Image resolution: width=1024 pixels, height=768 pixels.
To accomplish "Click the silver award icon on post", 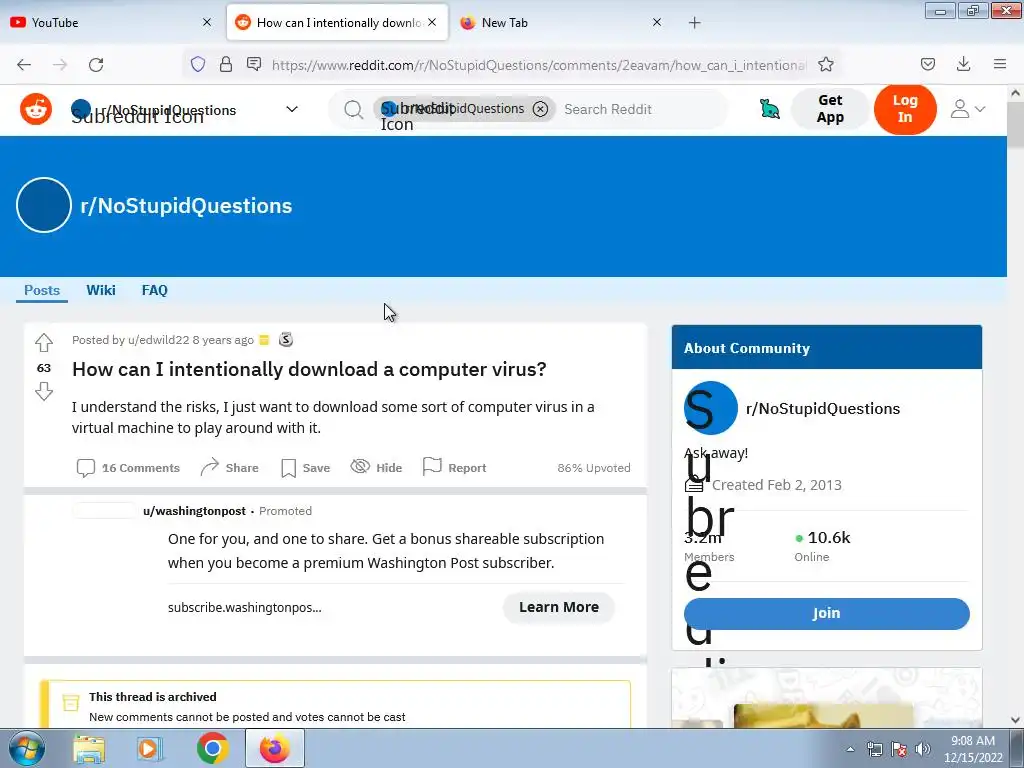I will [285, 340].
